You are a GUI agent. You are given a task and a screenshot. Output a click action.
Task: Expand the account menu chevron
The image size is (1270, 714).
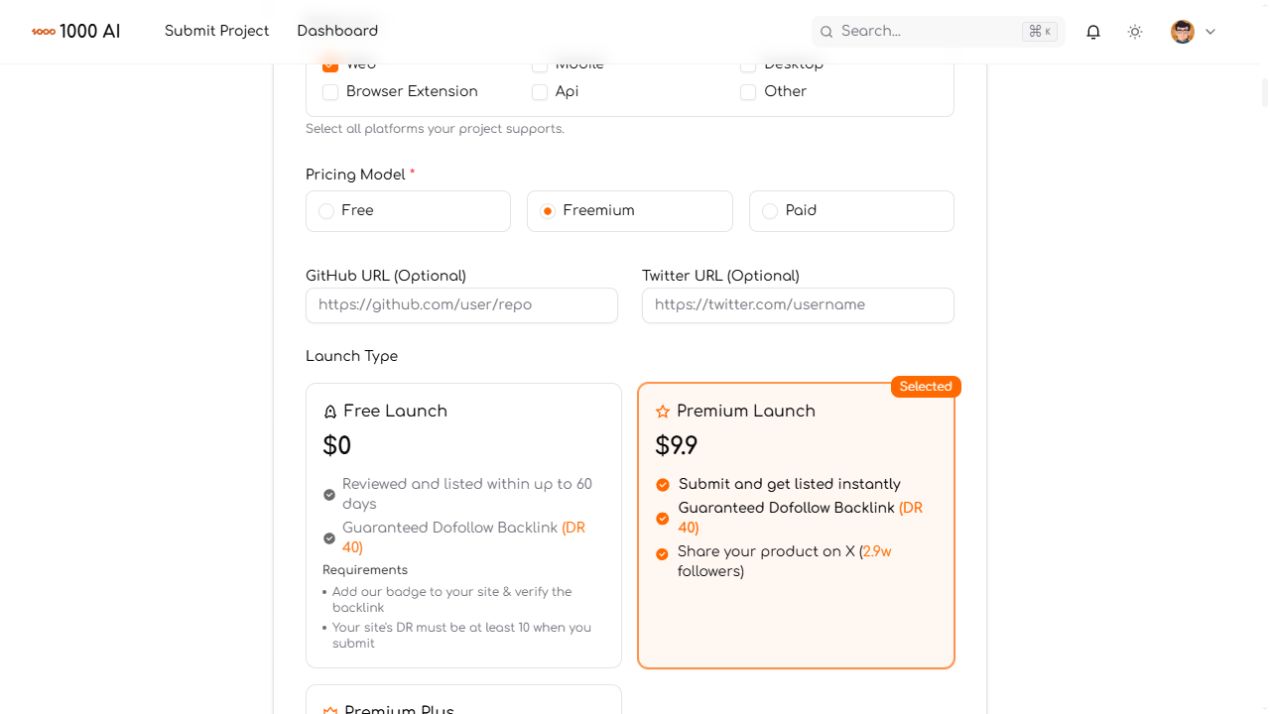(x=1210, y=32)
